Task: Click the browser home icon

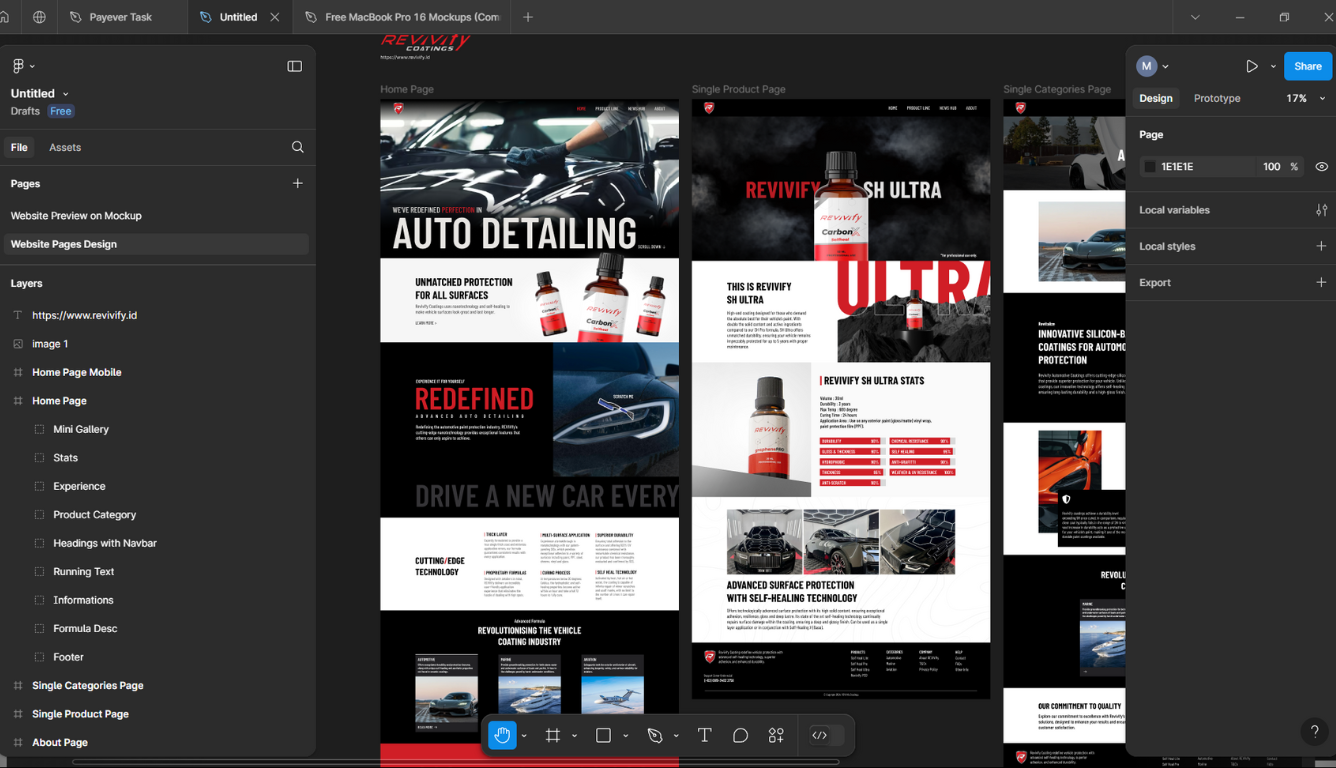Action: pos(5,17)
